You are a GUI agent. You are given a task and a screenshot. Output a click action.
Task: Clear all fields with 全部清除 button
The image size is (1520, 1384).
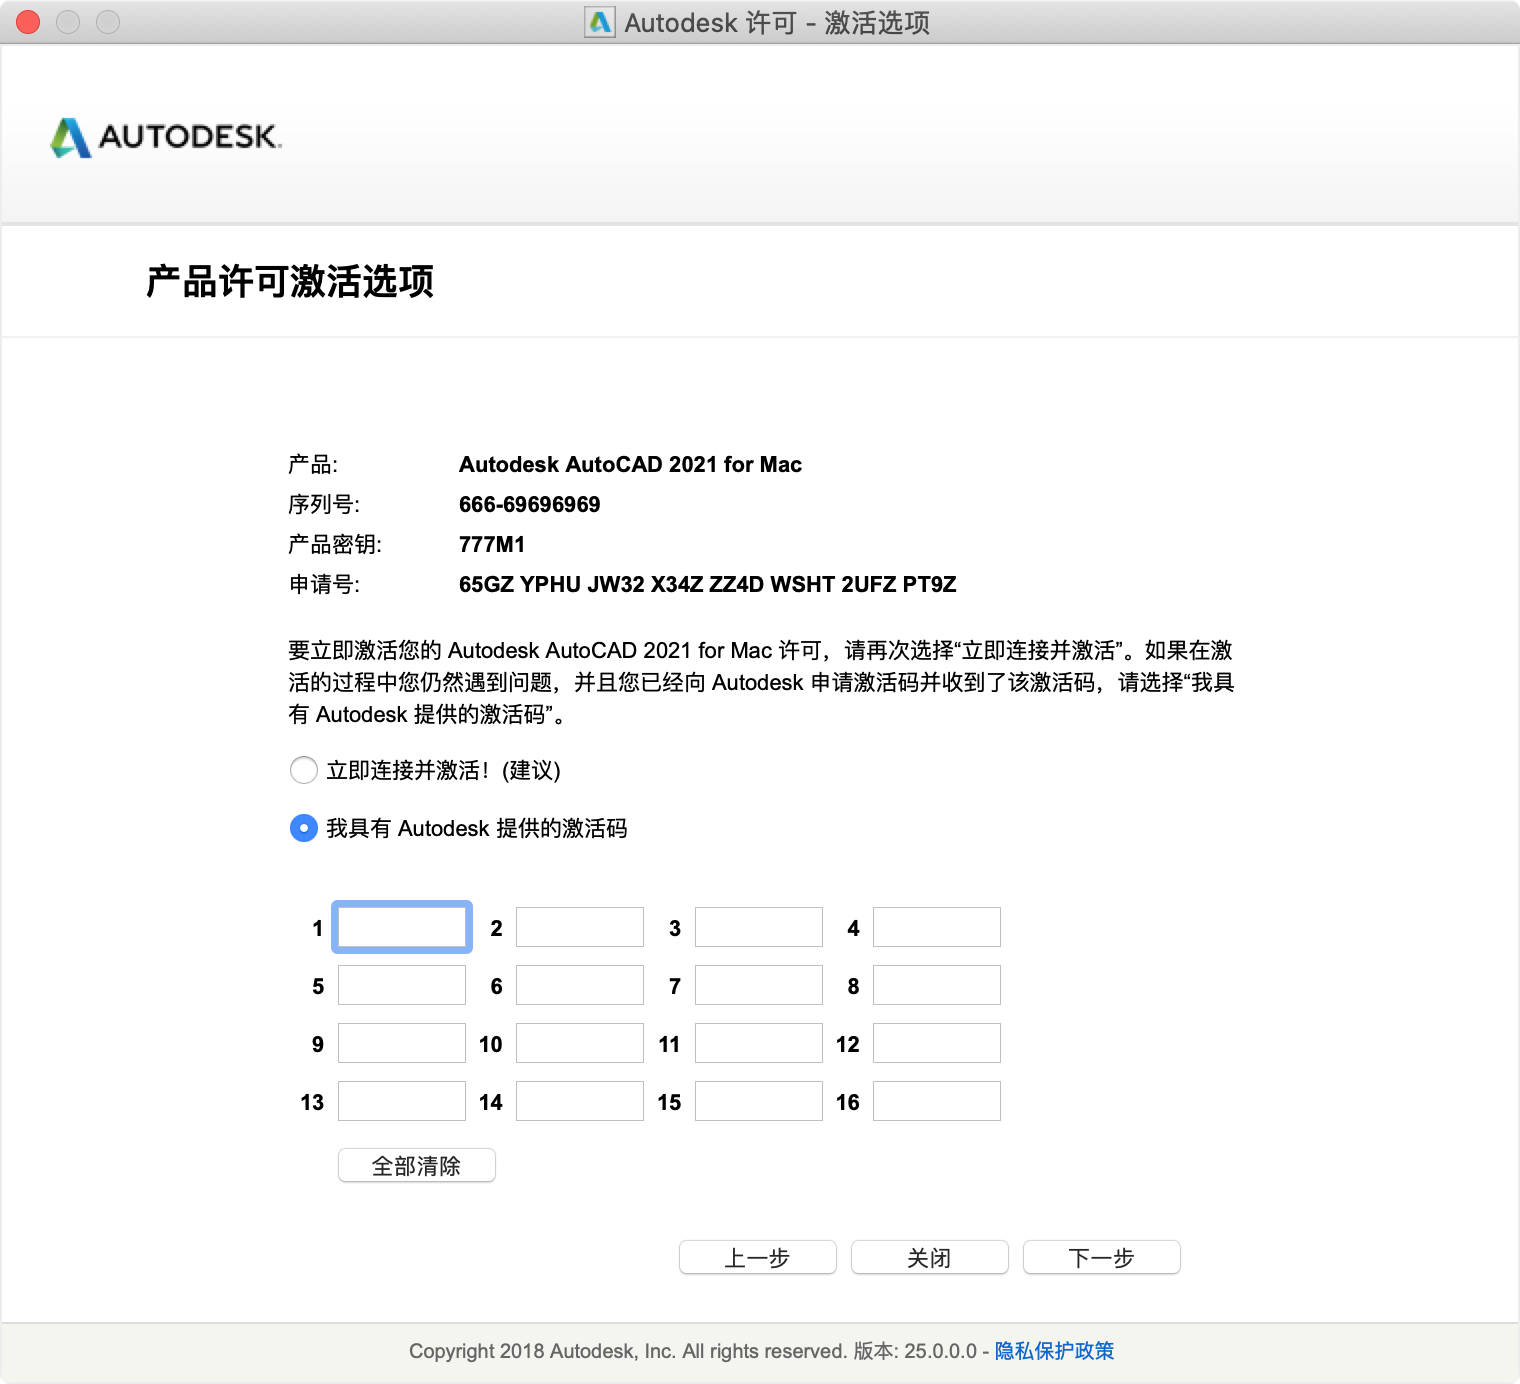[x=417, y=1165]
